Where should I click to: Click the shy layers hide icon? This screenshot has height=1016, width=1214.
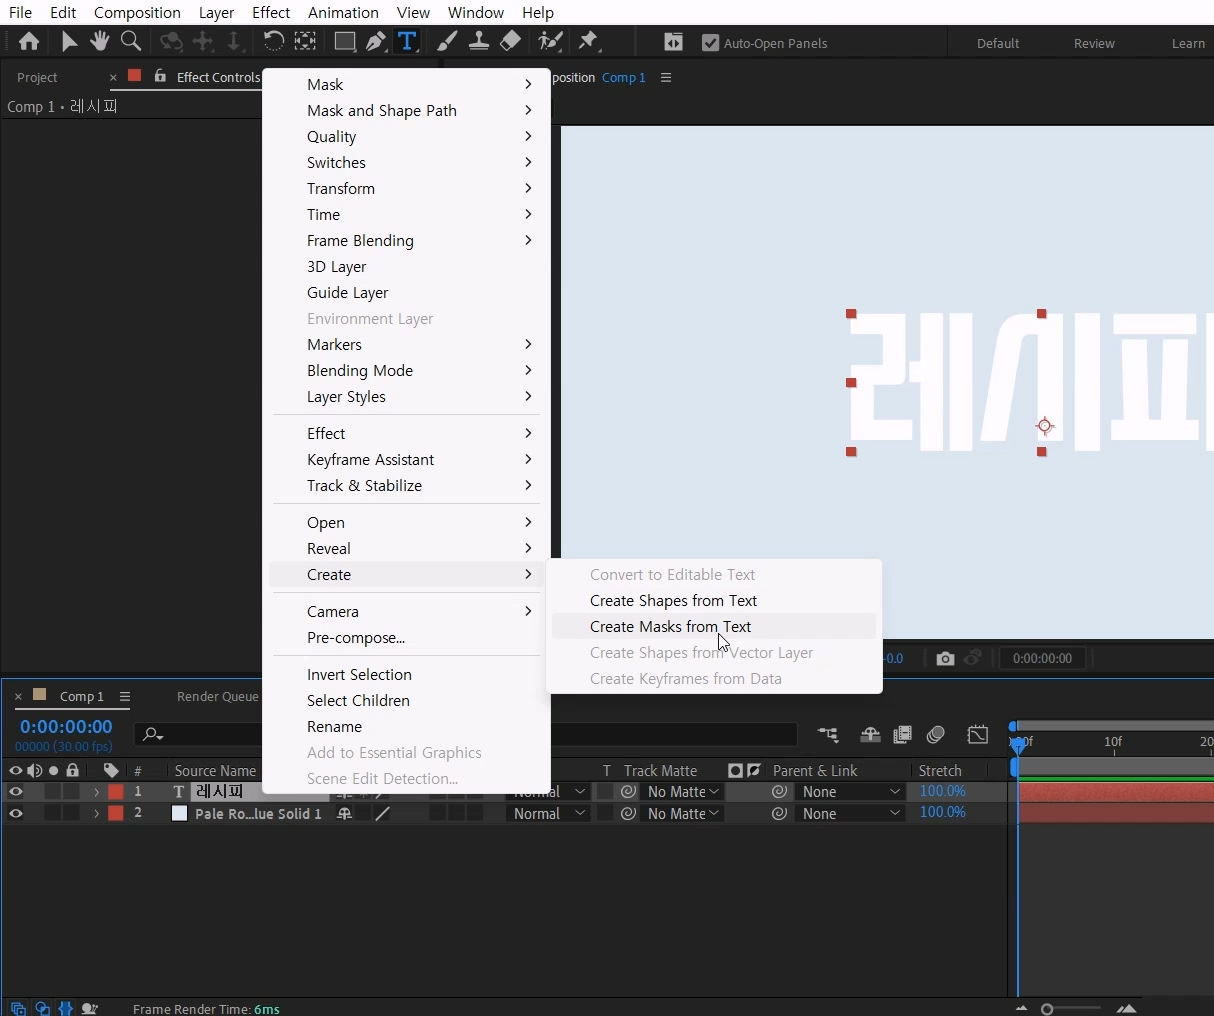(x=871, y=735)
